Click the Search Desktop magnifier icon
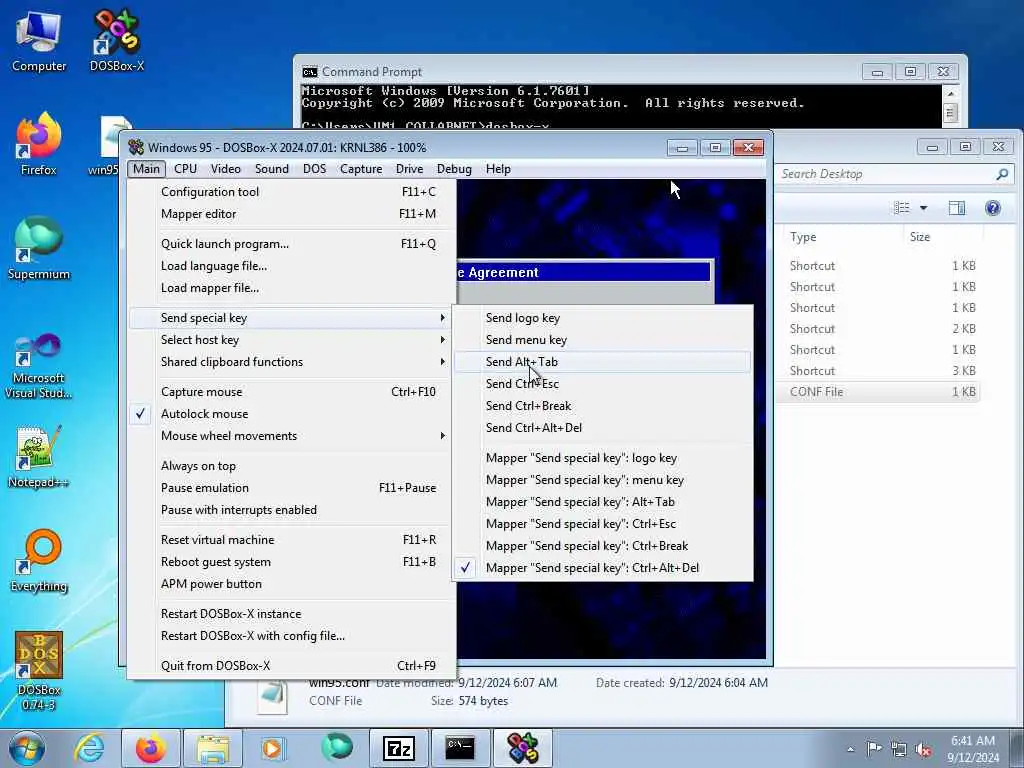1024x768 pixels. [1002, 174]
